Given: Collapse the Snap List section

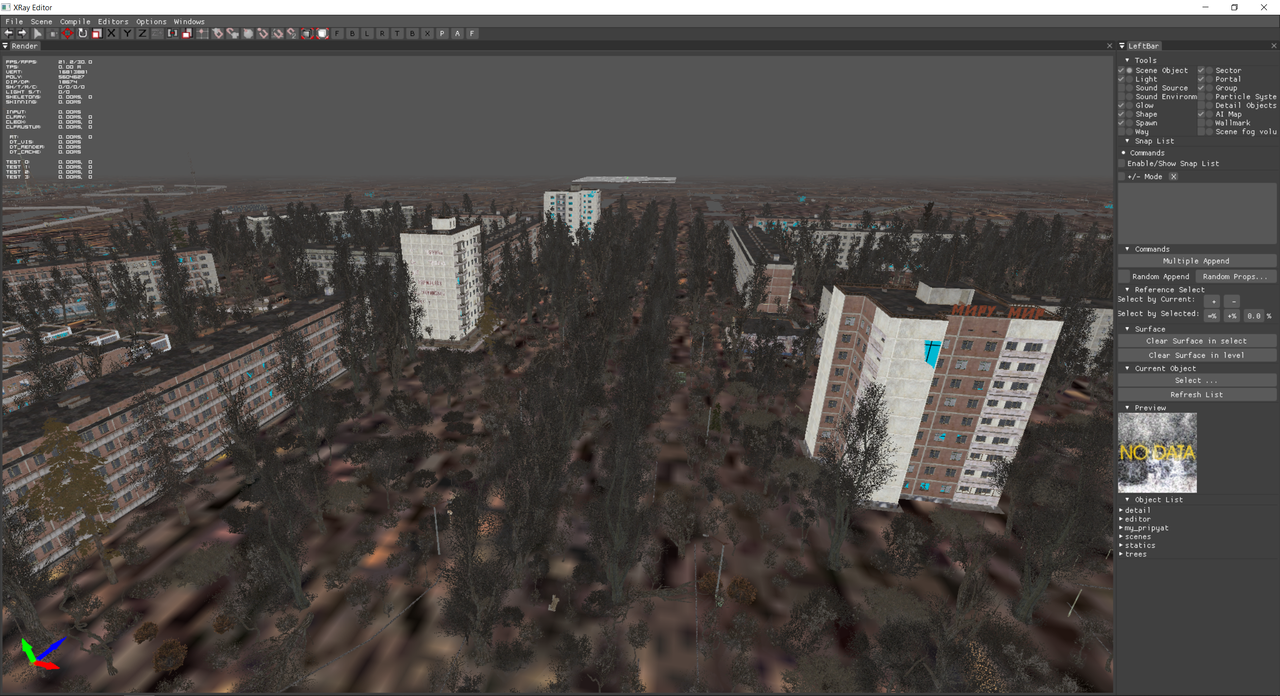Looking at the screenshot, I should 1128,141.
